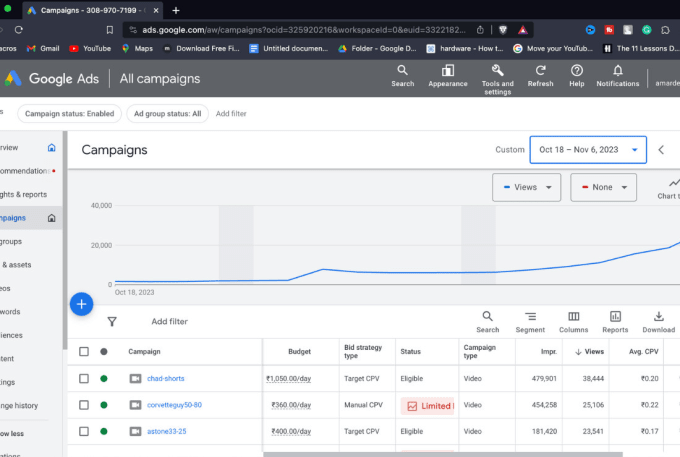Click the funnel filter icon above the table
This screenshot has height=457, width=680.
112,321
